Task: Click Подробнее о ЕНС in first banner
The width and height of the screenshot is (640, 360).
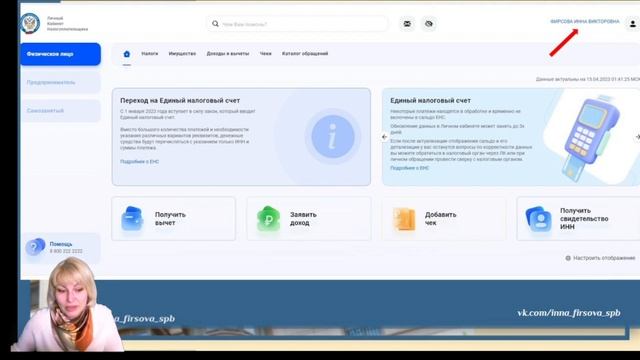Action: [140, 162]
